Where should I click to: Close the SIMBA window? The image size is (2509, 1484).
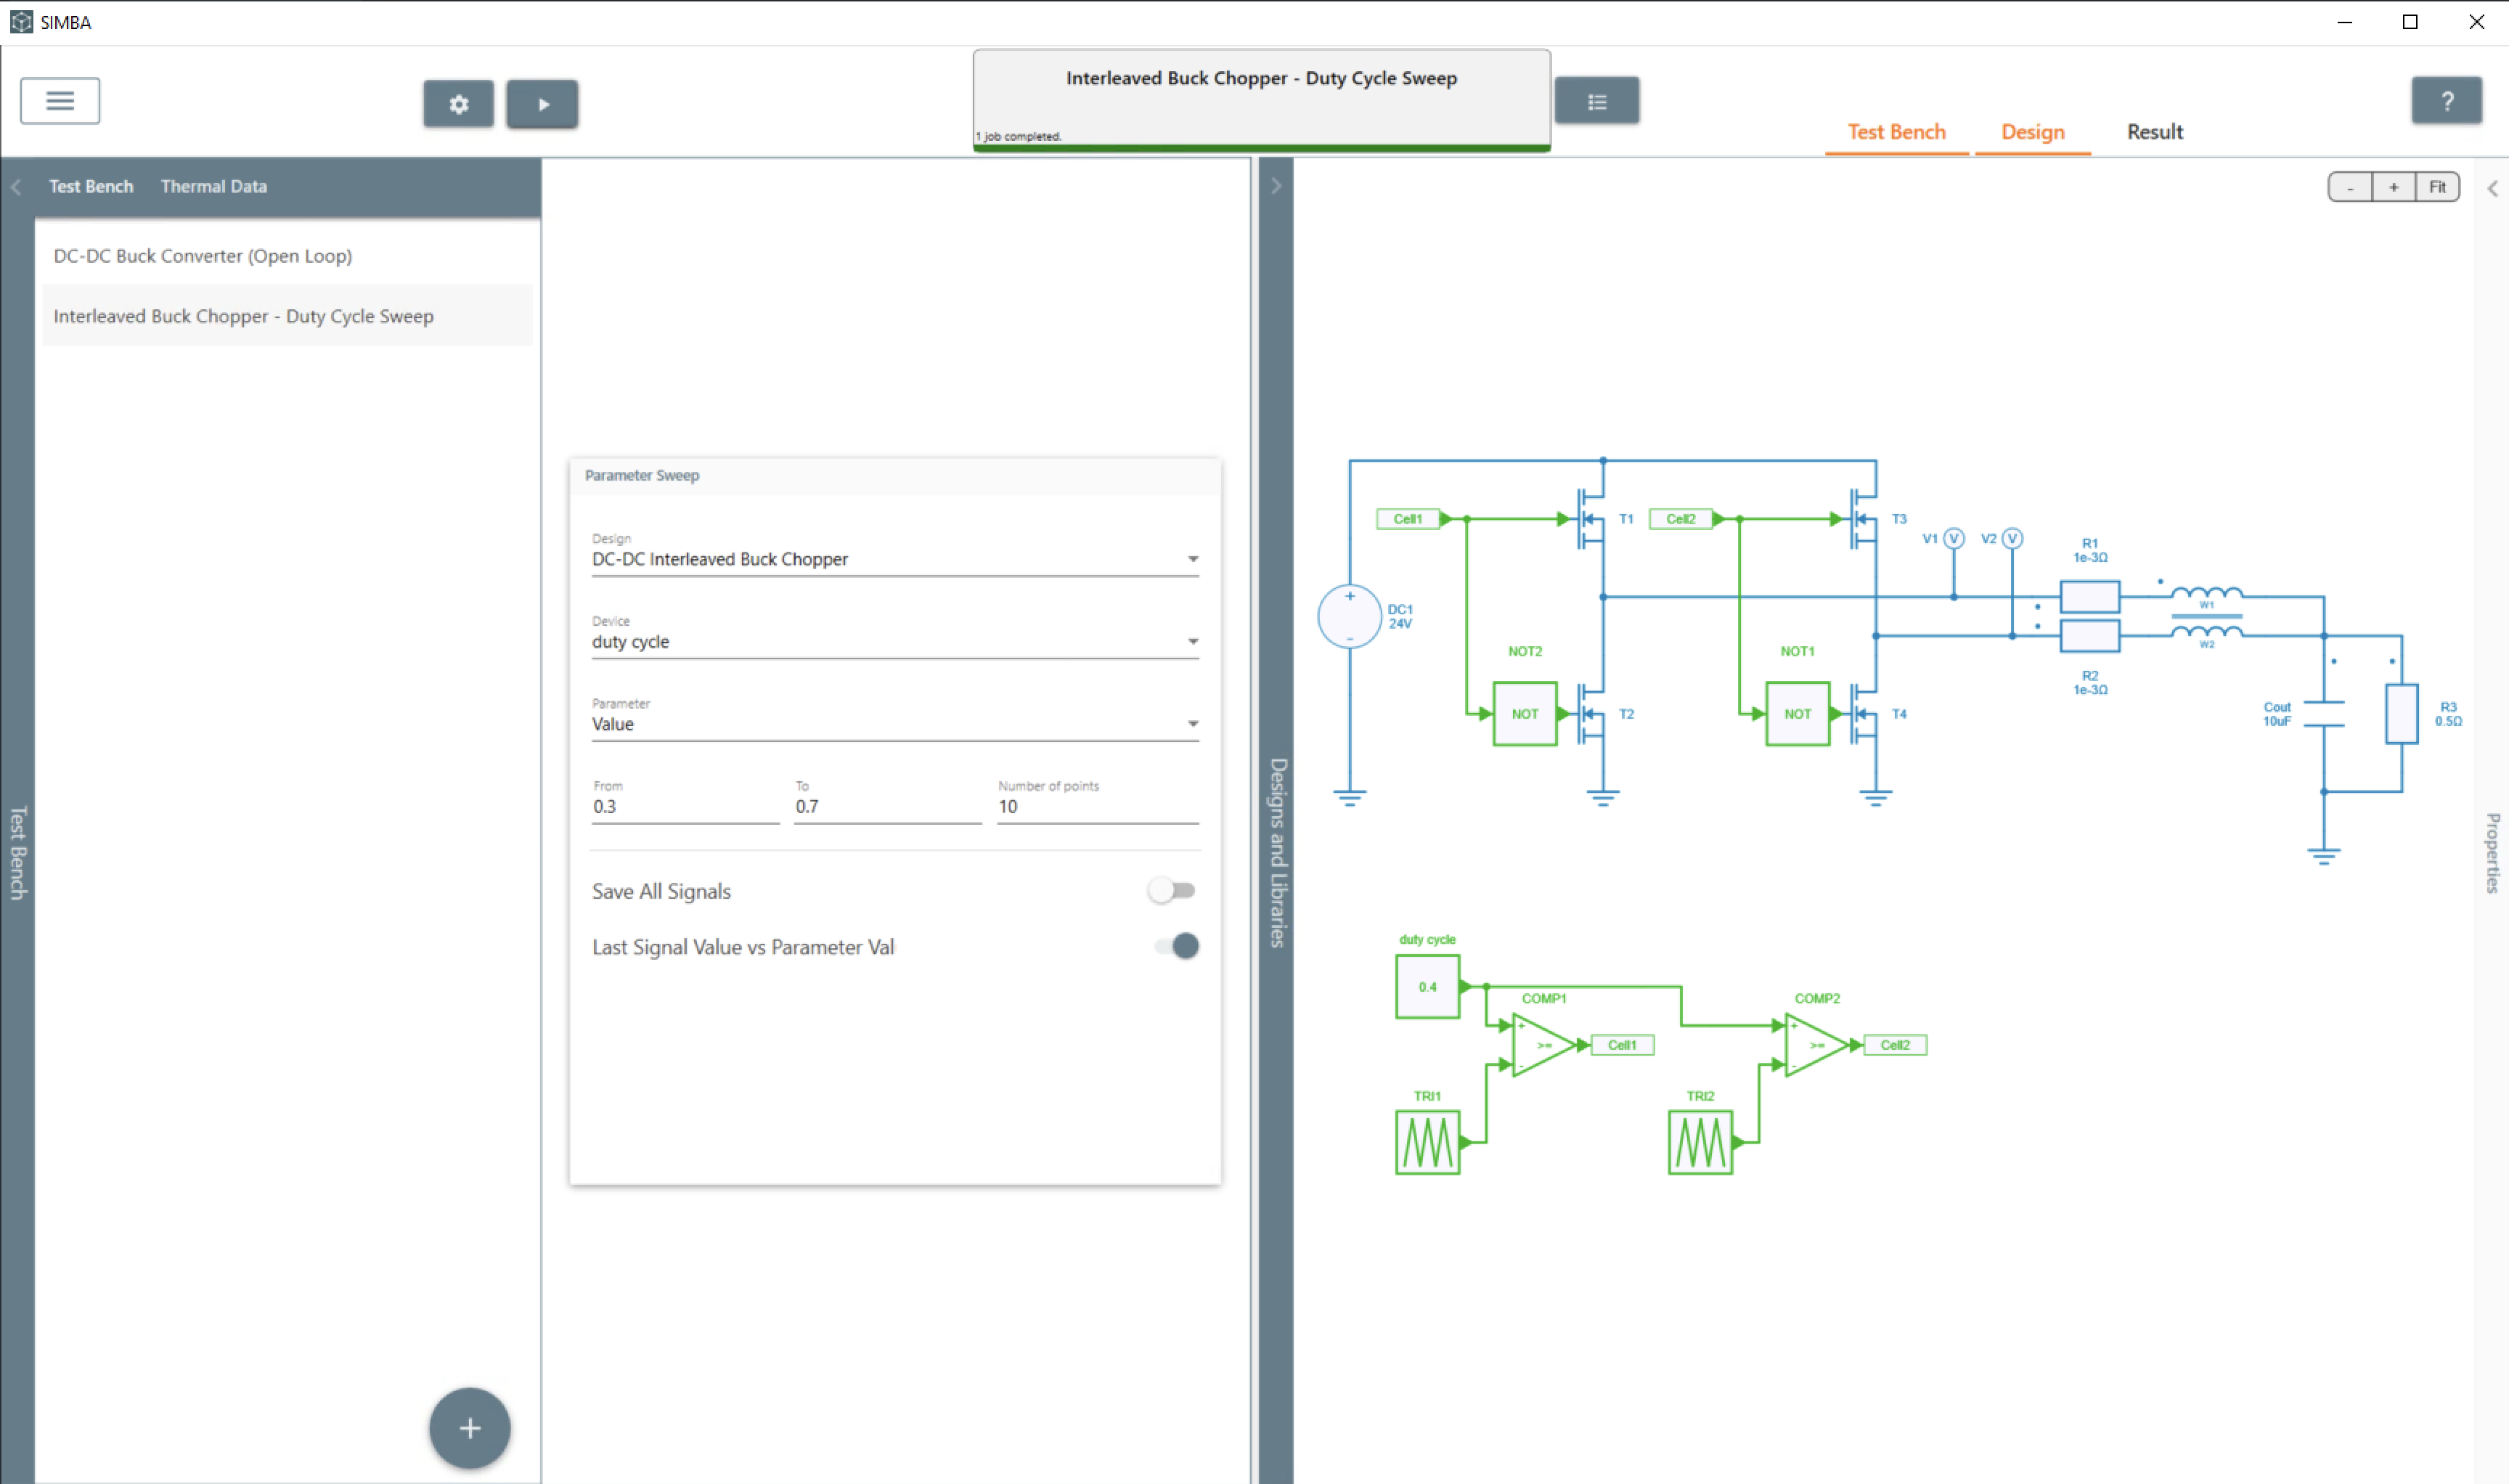[2476, 22]
